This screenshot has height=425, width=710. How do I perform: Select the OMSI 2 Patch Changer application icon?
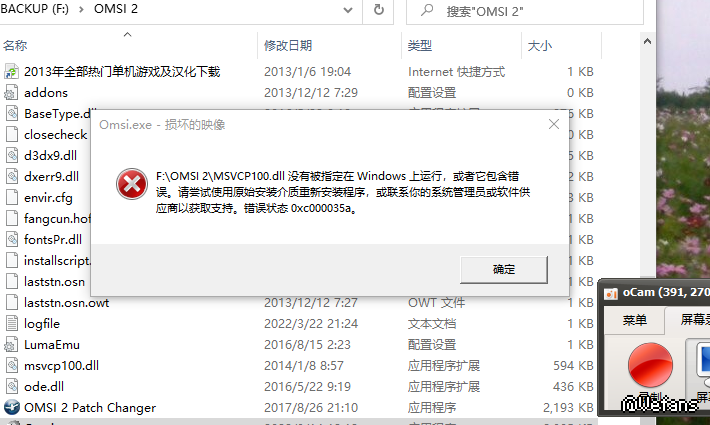(11, 407)
